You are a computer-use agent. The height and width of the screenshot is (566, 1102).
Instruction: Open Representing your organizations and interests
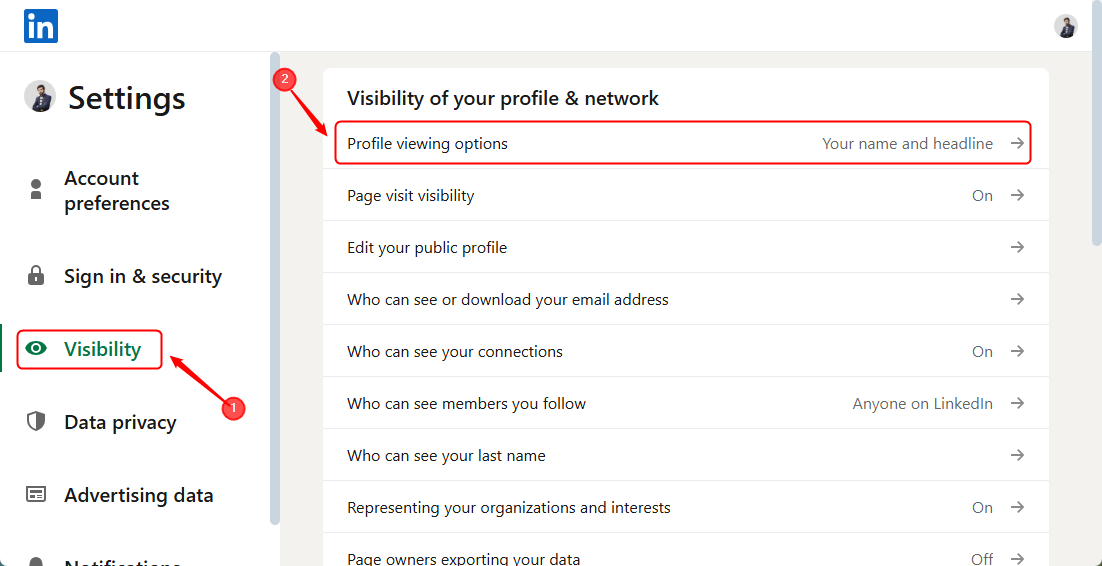pos(686,508)
